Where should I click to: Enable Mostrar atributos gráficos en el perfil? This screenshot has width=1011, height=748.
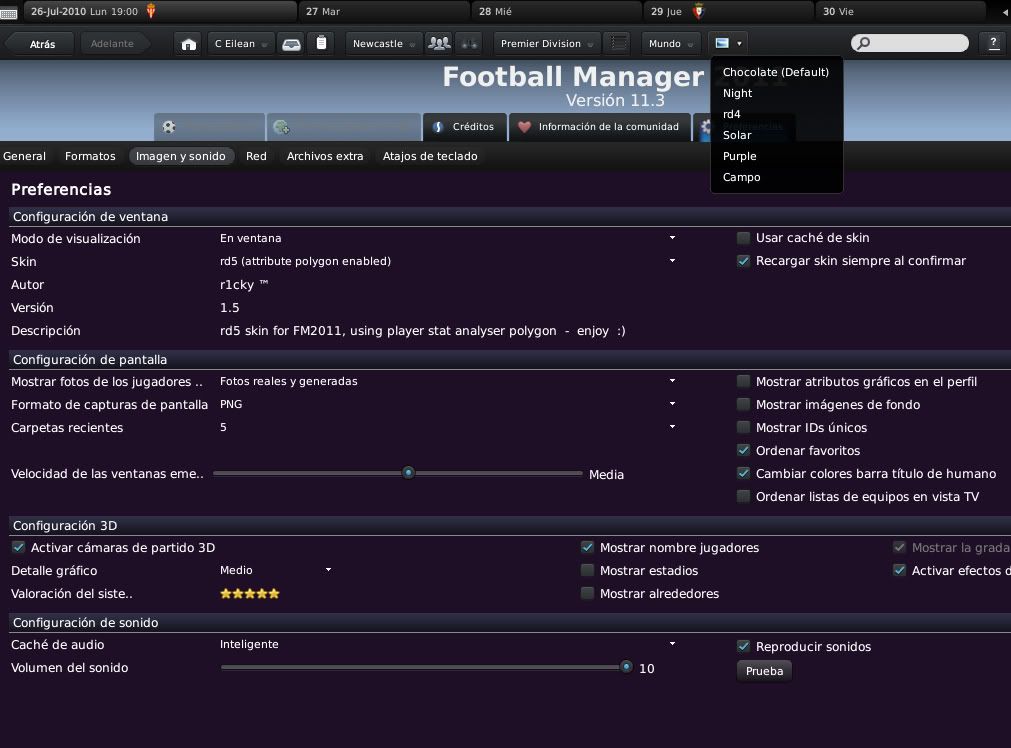[x=743, y=382]
